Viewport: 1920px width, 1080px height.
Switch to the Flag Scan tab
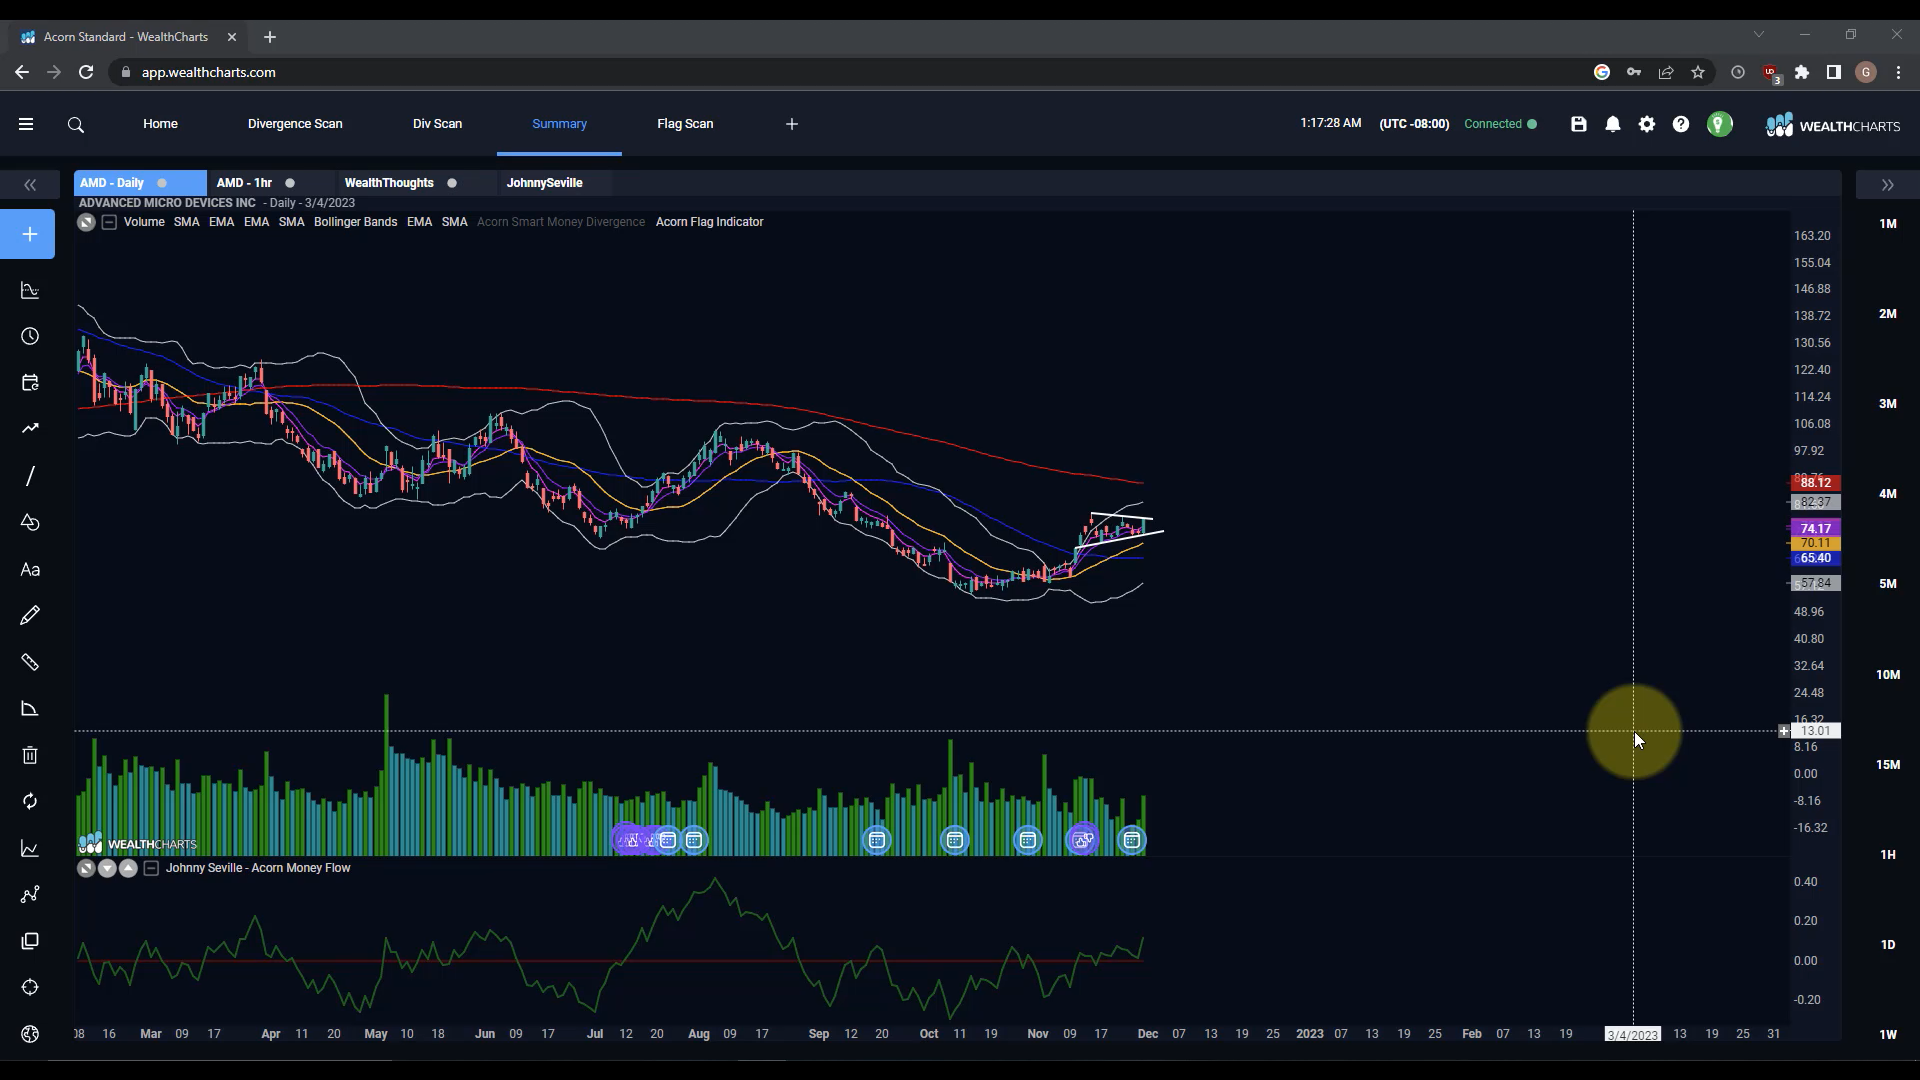[685, 124]
